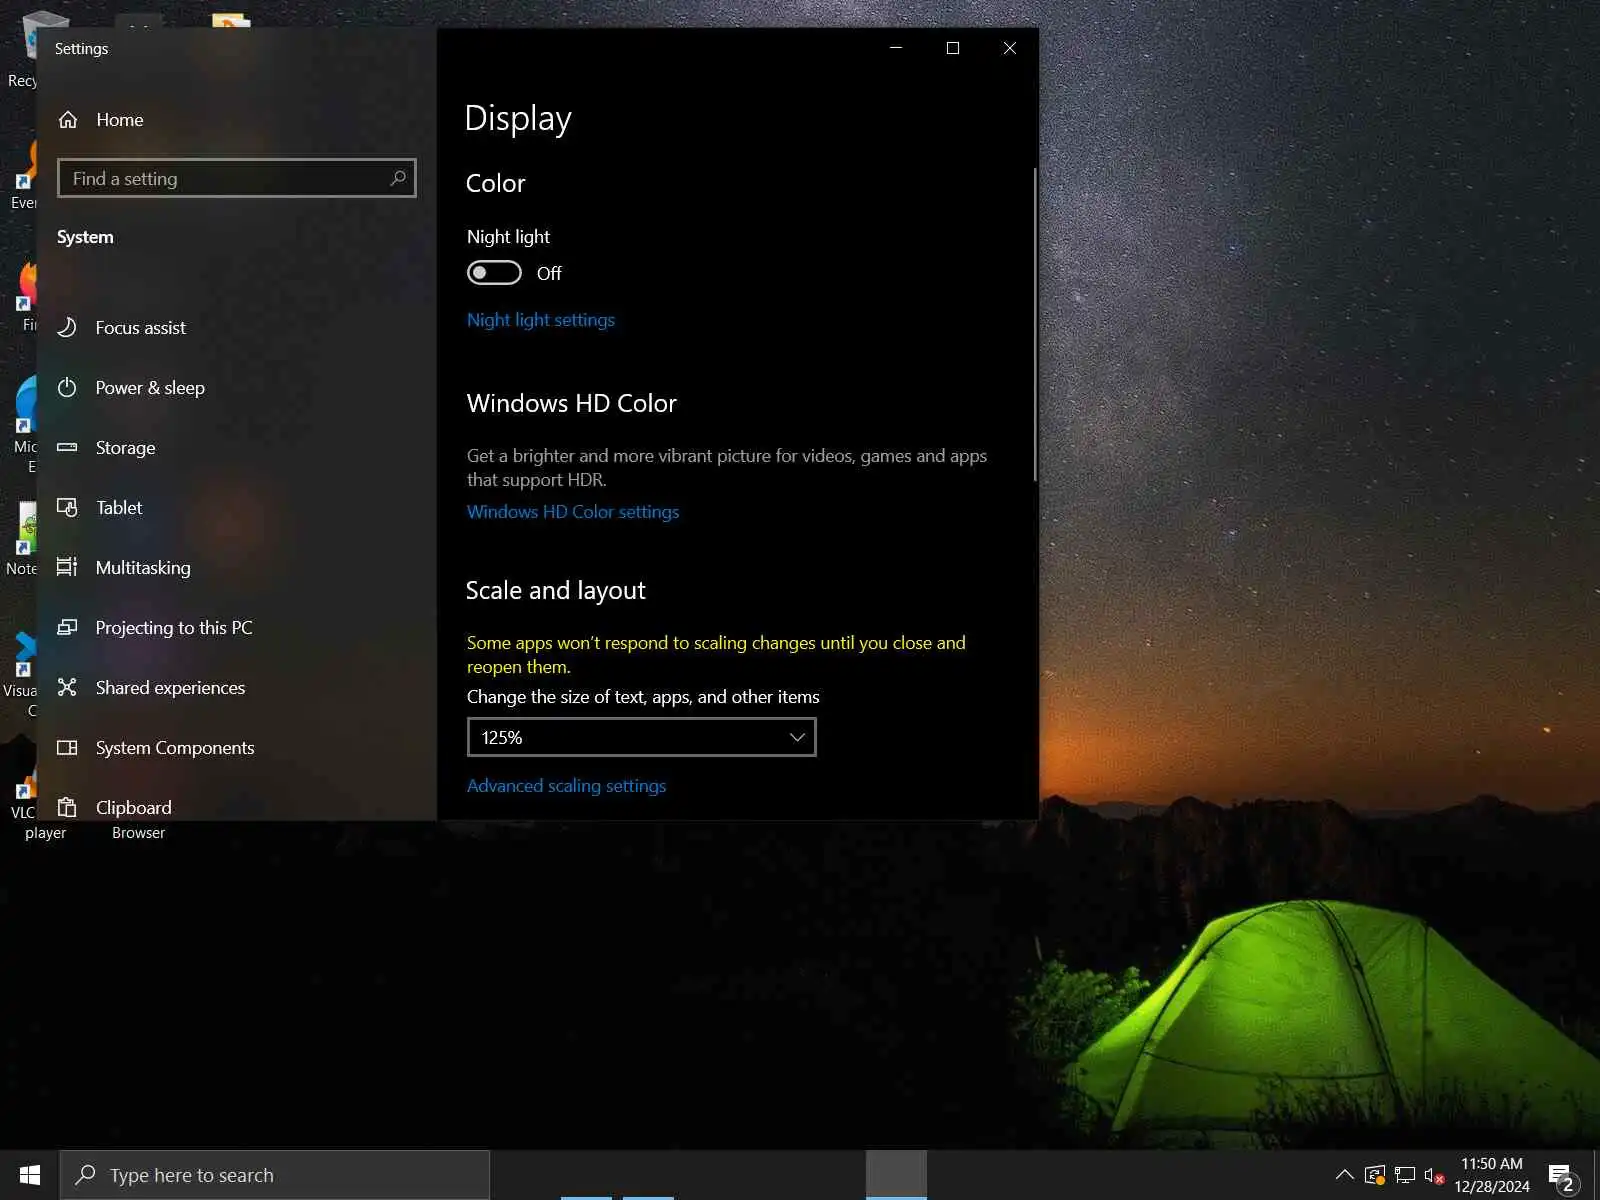This screenshot has height=1200, width=1600.
Task: Click the Find a setting search box
Action: [237, 178]
